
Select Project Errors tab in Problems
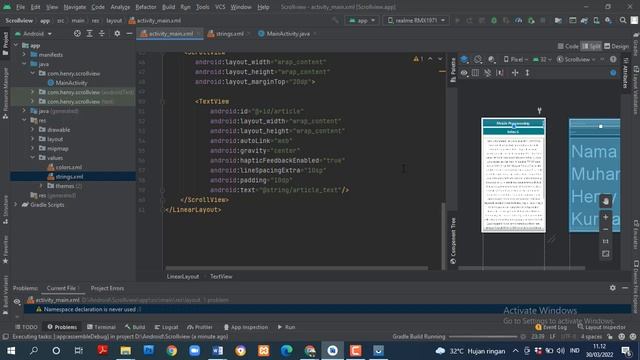107,288
